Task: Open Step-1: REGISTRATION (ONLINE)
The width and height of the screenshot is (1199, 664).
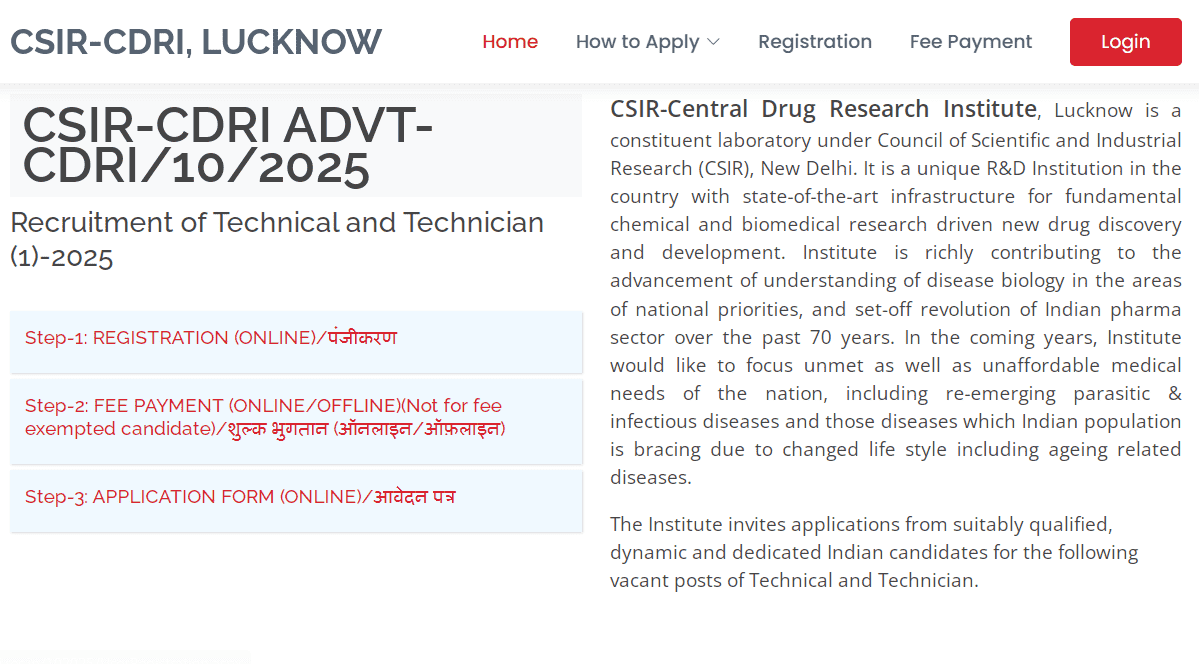Action: coord(210,337)
